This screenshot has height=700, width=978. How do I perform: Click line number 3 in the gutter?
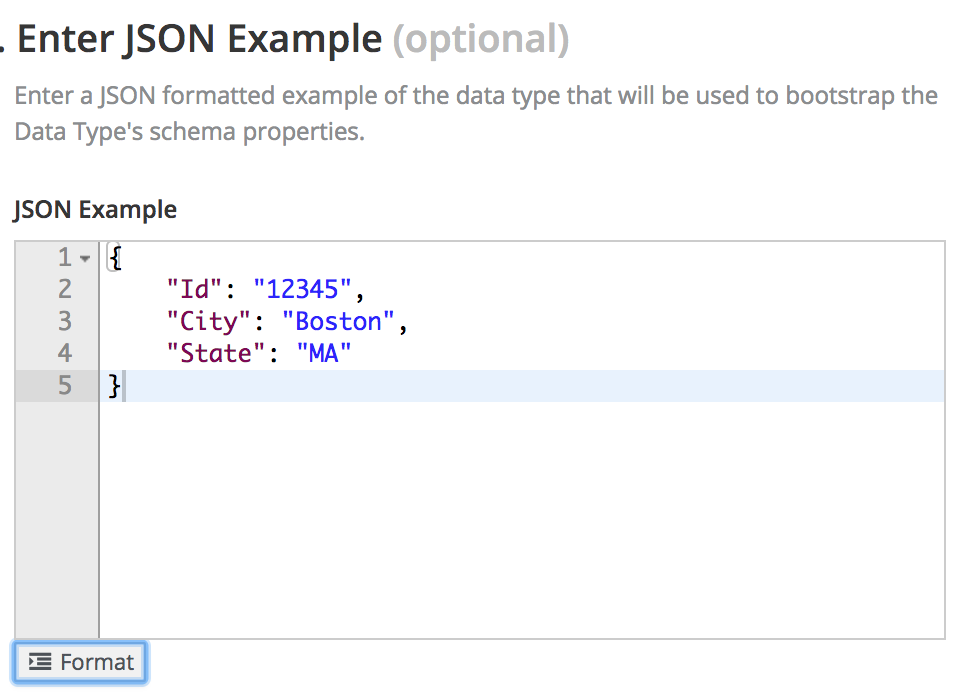(x=65, y=321)
